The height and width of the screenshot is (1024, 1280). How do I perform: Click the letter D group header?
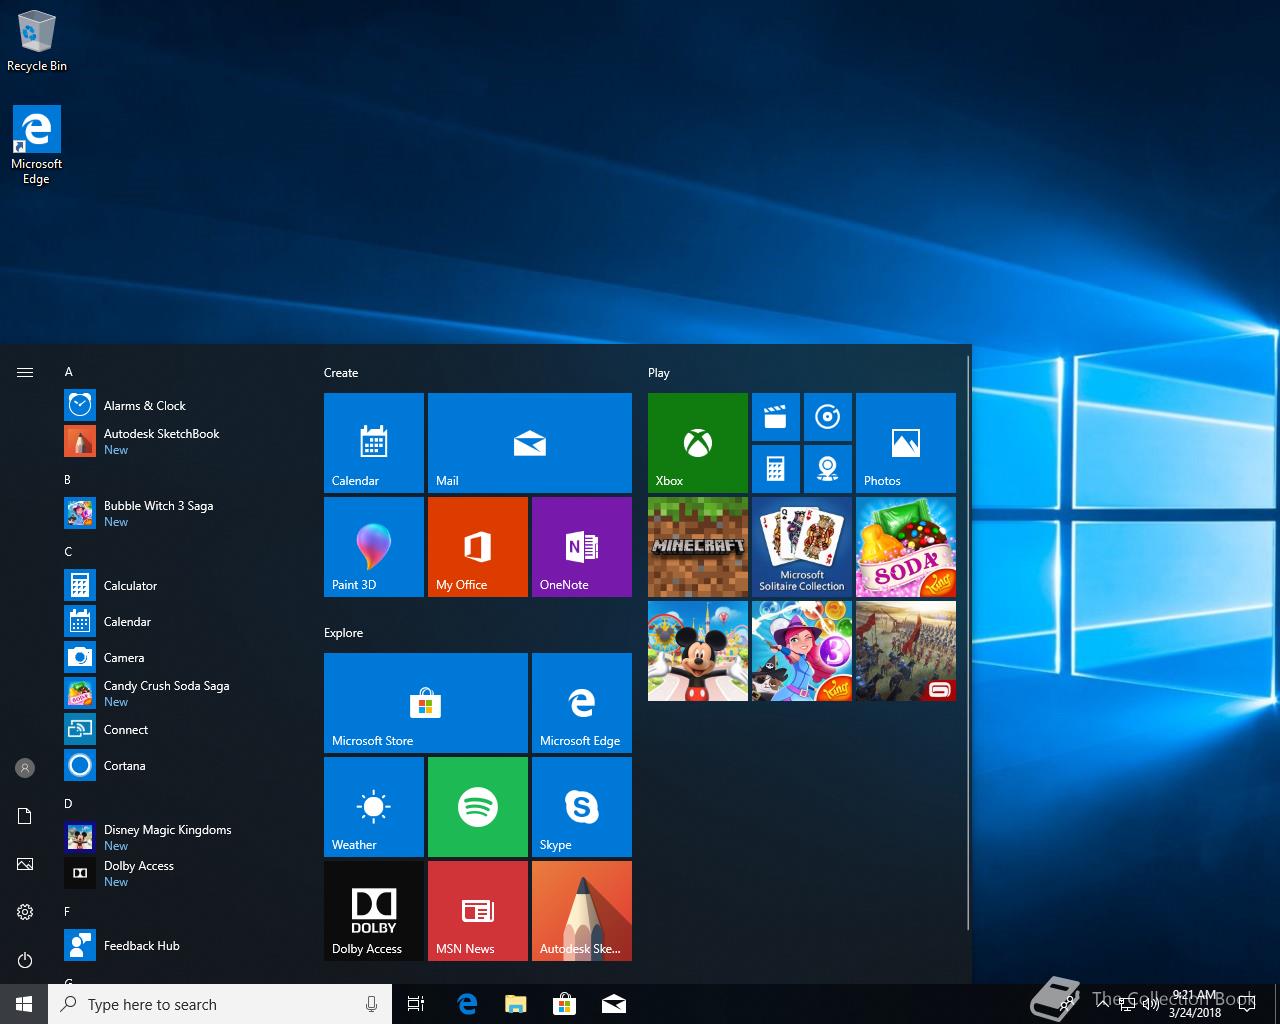tap(69, 804)
